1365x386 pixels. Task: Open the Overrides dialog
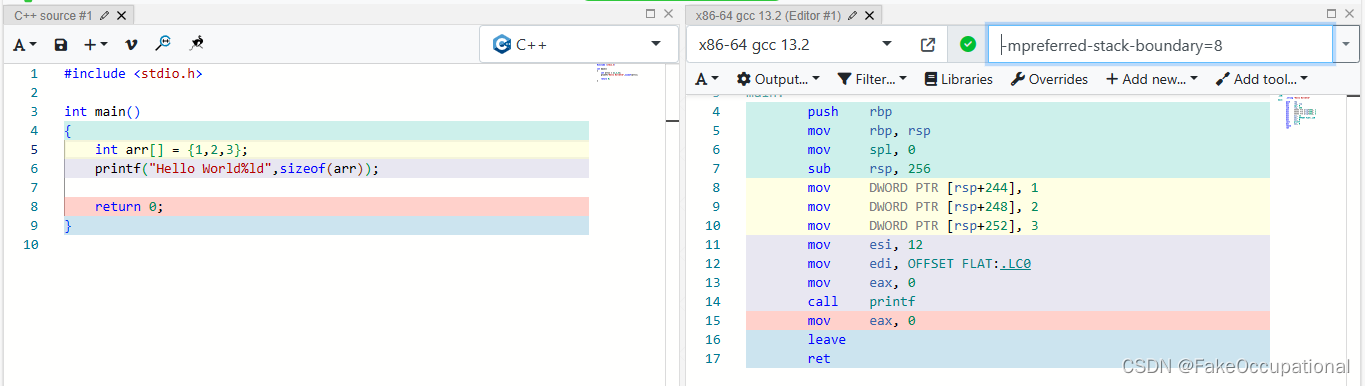click(1049, 79)
